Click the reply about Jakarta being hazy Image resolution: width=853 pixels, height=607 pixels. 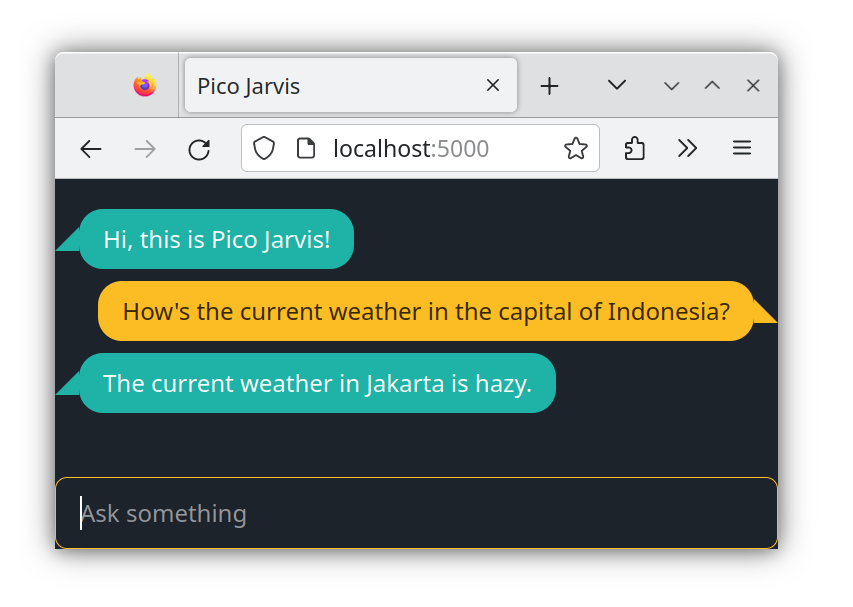(x=318, y=383)
